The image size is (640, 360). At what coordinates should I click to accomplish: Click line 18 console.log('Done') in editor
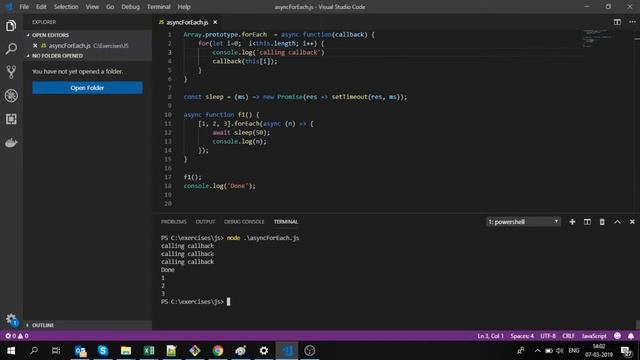(219, 186)
